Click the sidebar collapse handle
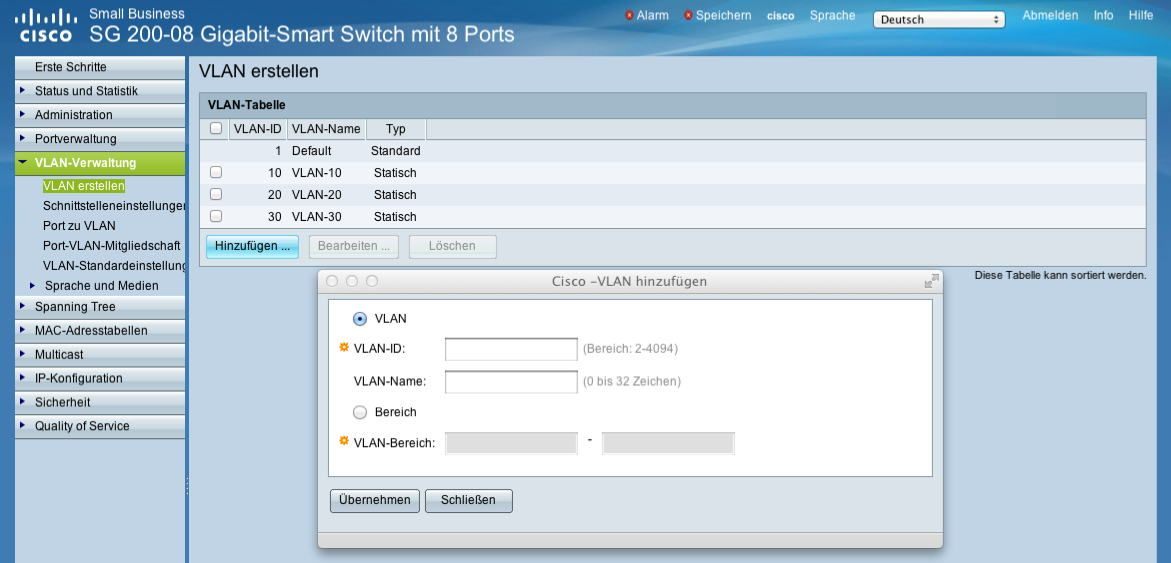 pos(187,487)
